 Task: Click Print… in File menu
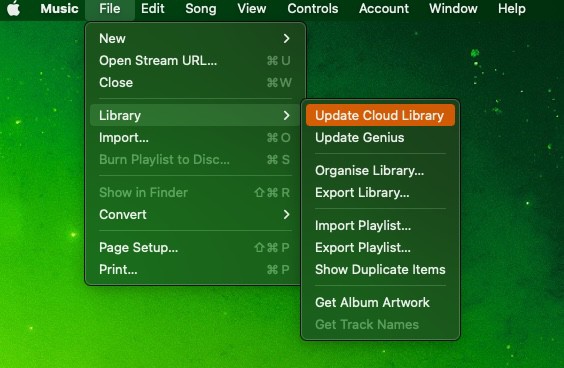click(195, 269)
